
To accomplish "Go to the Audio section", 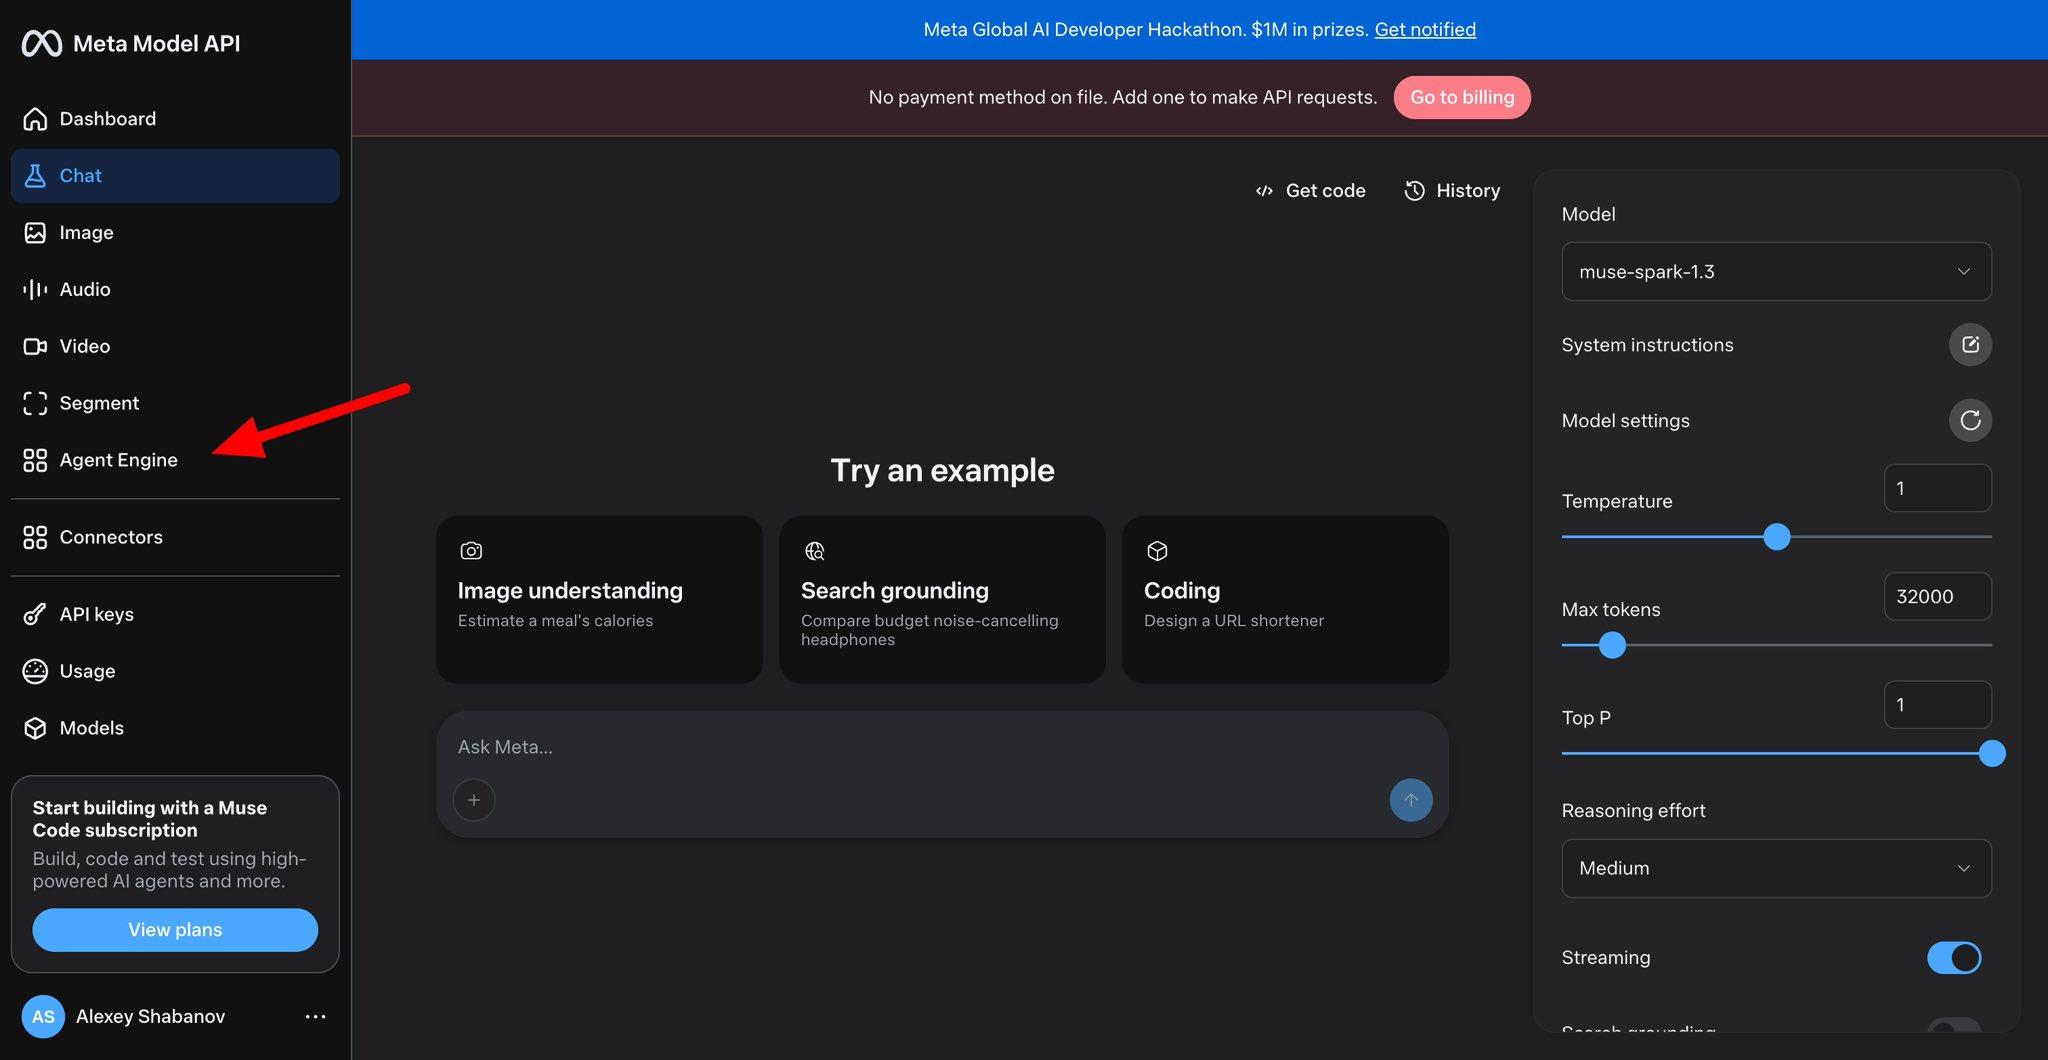I will [175, 290].
